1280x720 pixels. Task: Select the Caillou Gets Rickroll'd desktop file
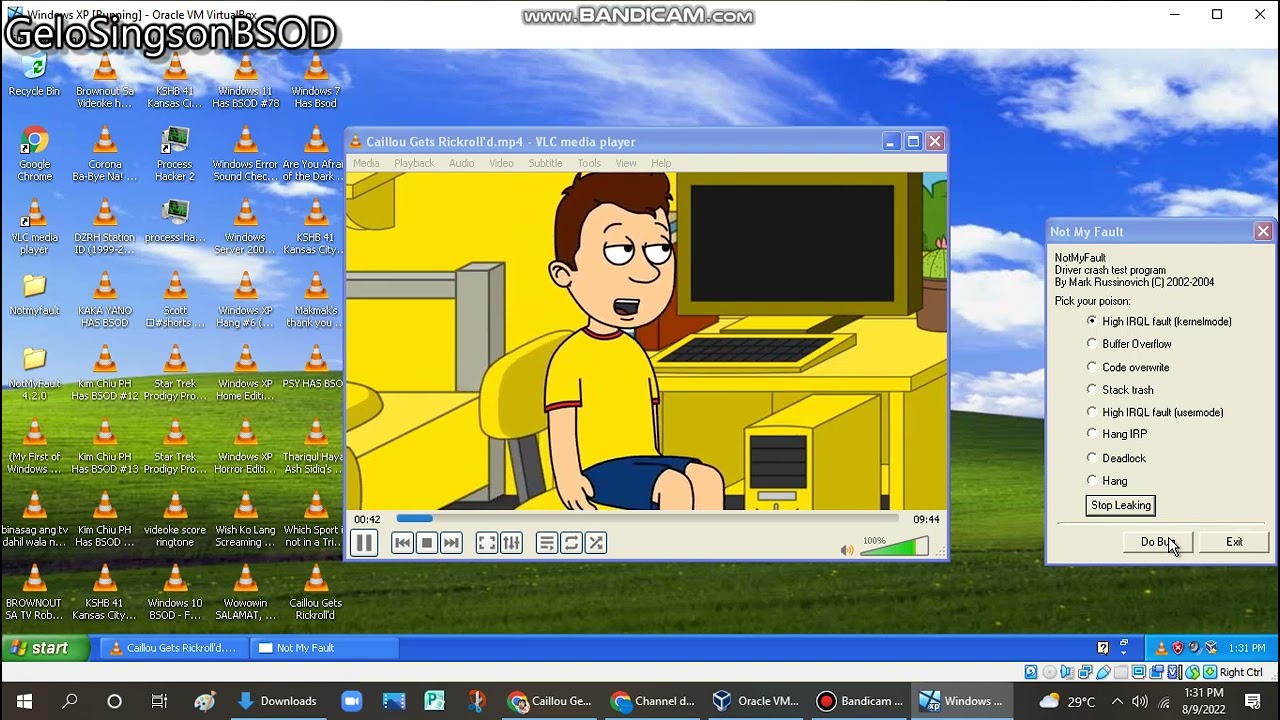316,594
